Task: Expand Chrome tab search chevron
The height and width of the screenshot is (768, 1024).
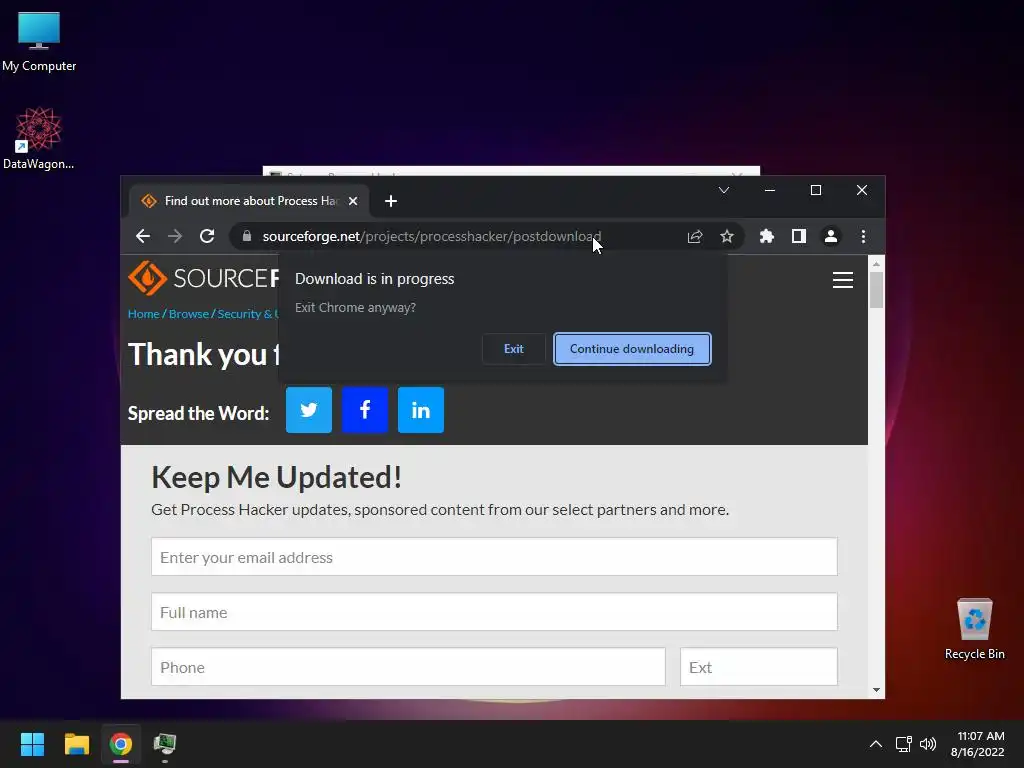Action: [724, 190]
